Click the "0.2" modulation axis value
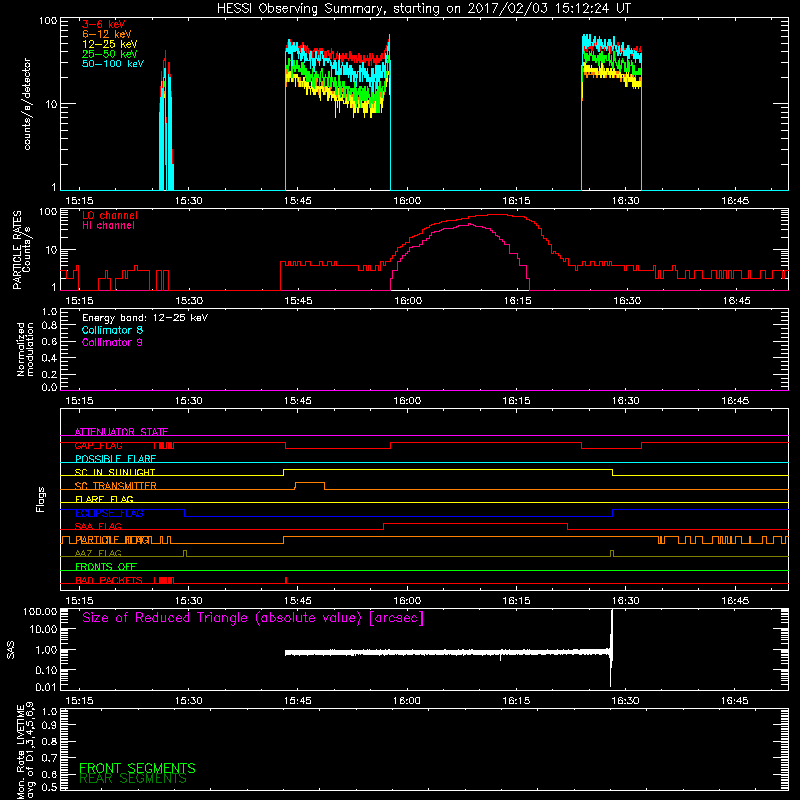This screenshot has width=800, height=800. click(49, 374)
